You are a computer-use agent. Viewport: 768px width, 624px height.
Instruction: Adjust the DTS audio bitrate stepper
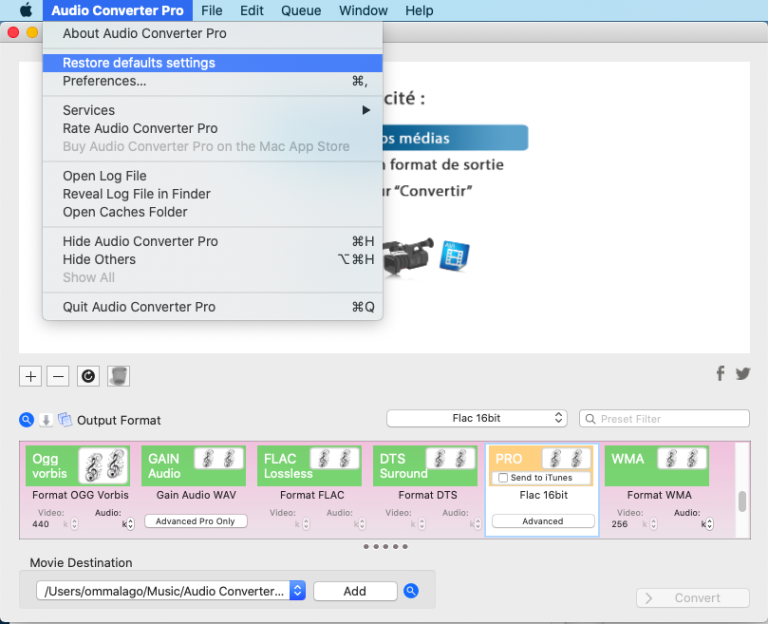[478, 524]
